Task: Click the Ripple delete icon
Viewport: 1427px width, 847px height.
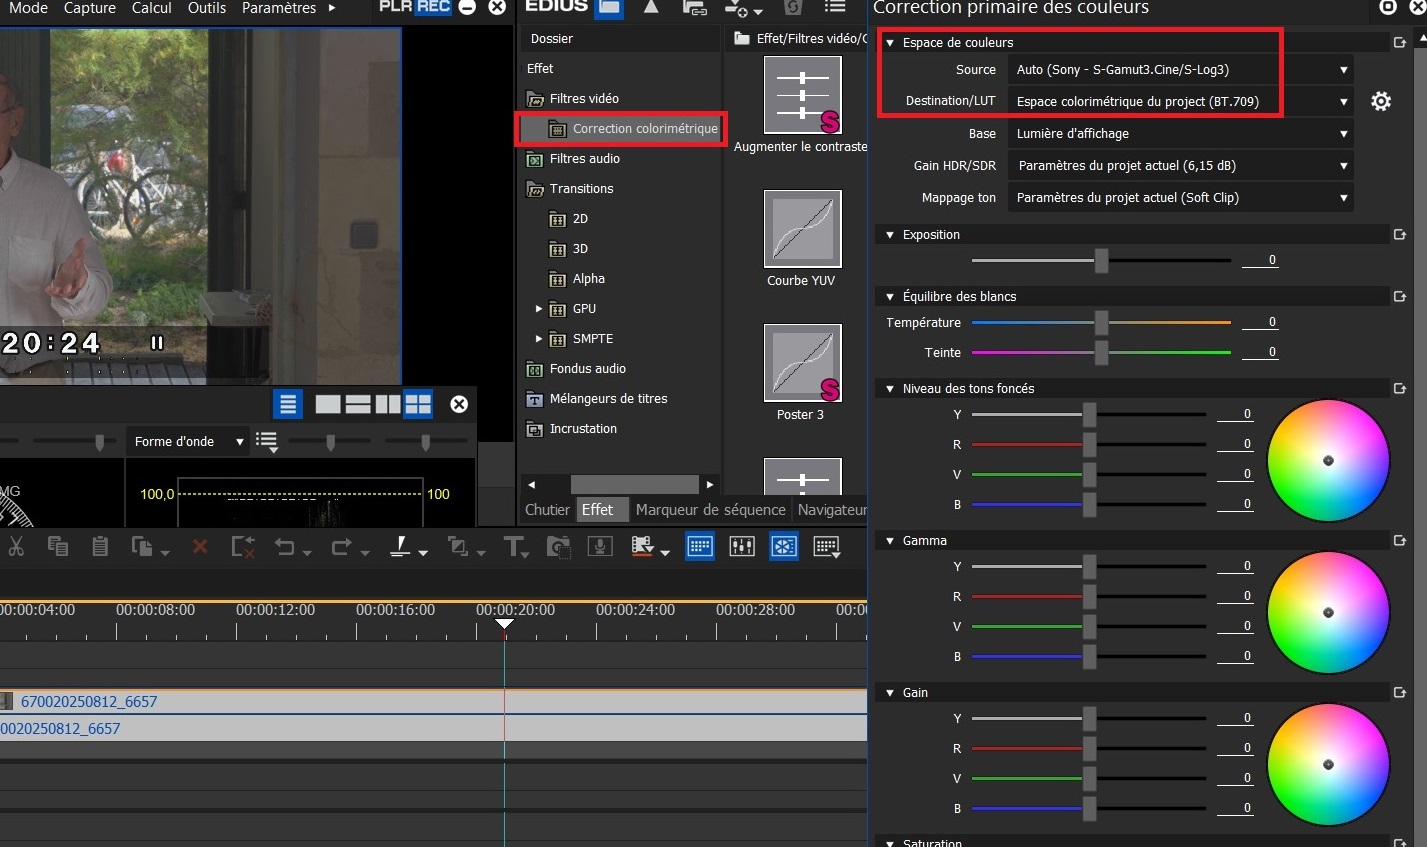Action: 243,546
